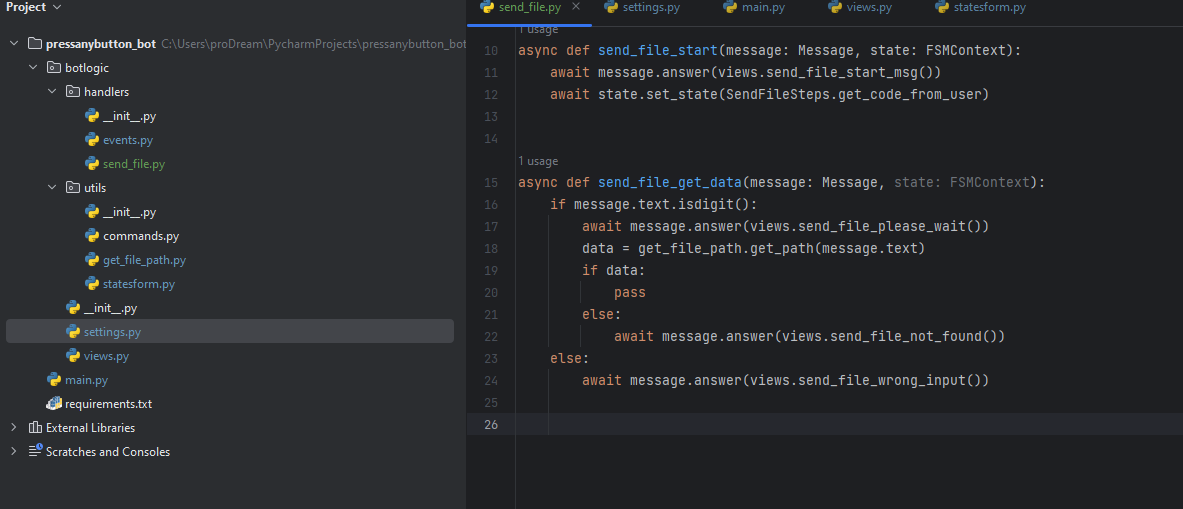Image resolution: width=1183 pixels, height=509 pixels.
Task: Open the Project view dropdown
Action: click(55, 7)
